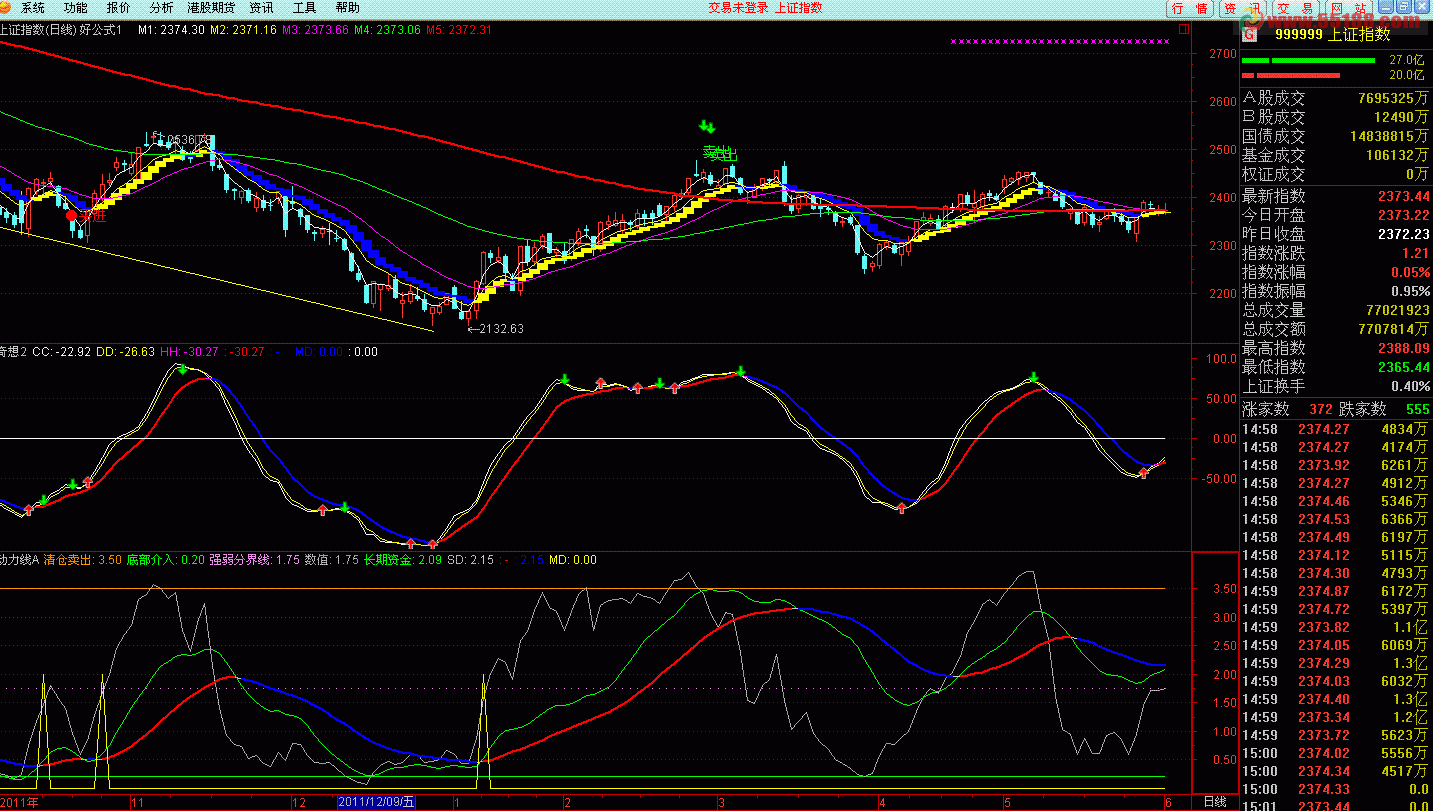1433x811 pixels.
Task: Switch to the 行情 tab
Action: point(1190,8)
